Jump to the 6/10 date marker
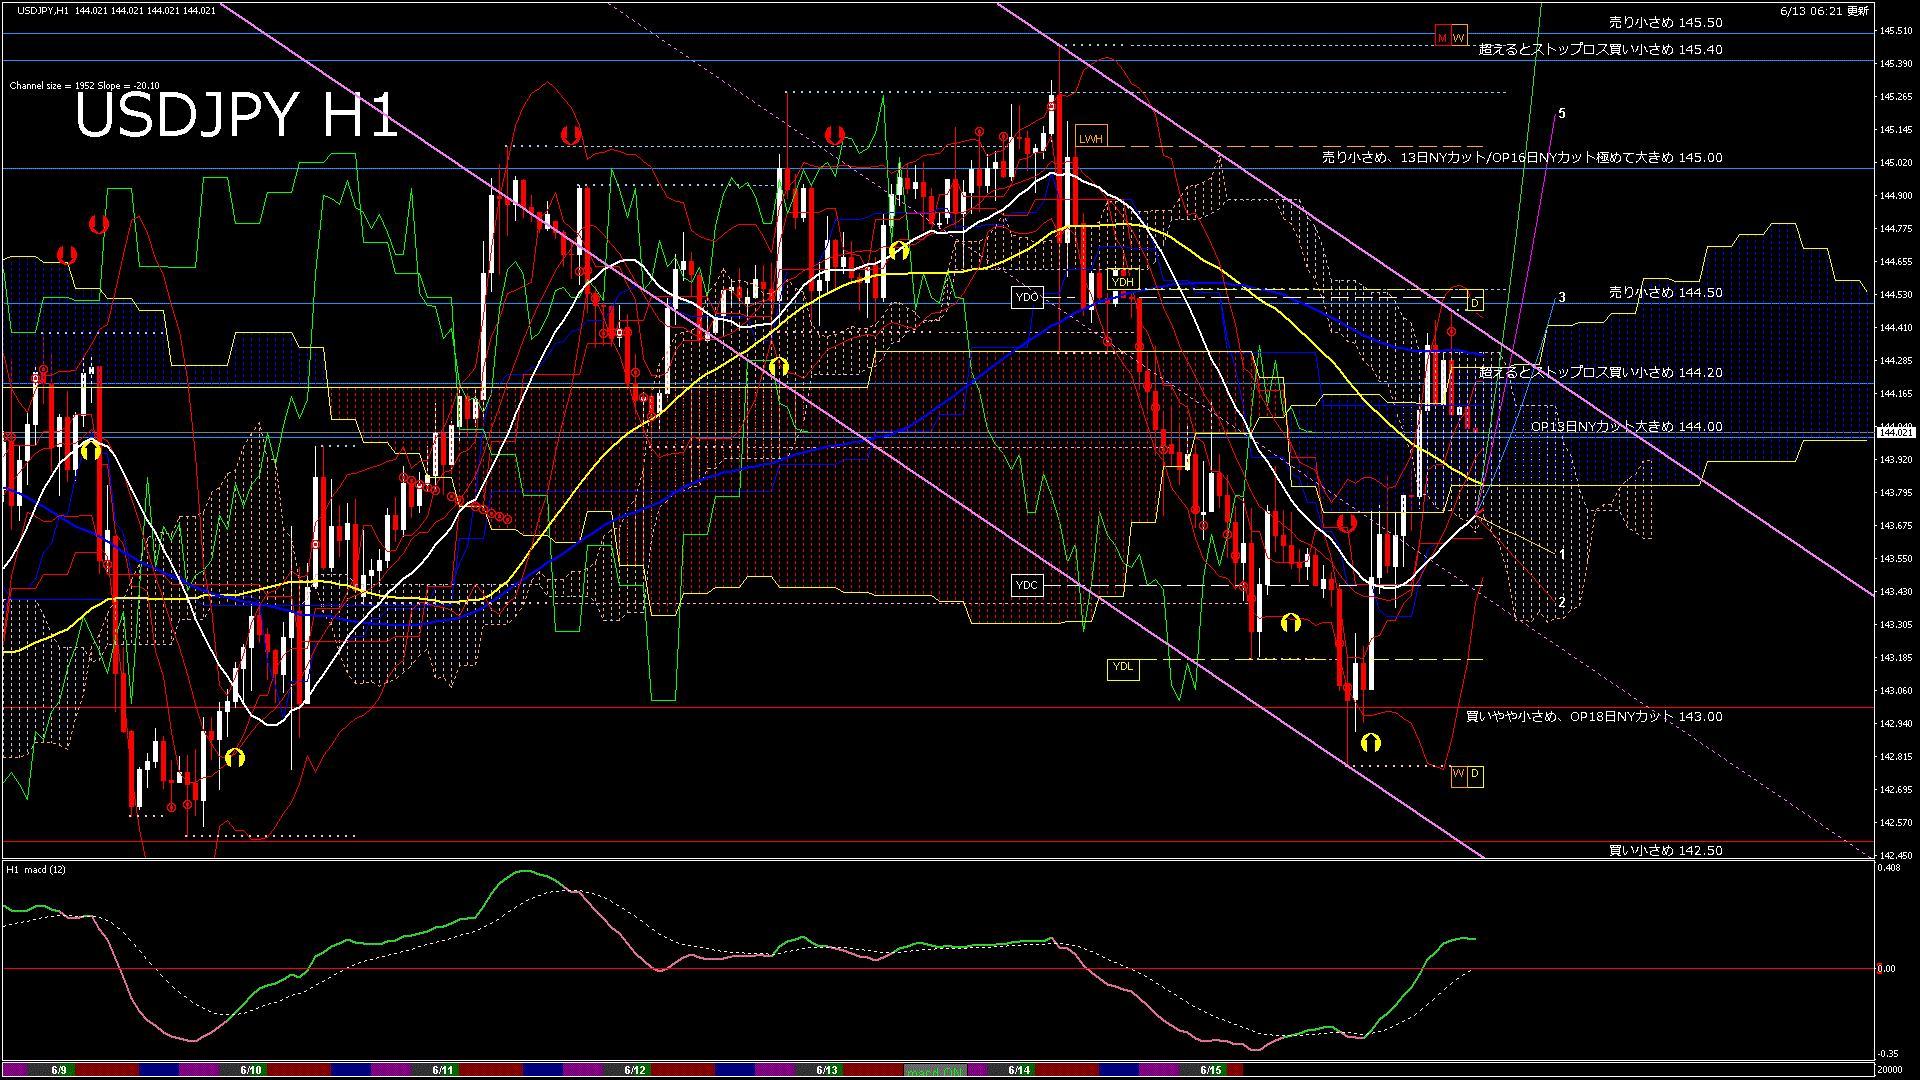Image resolution: width=1920 pixels, height=1080 pixels. coord(251,1070)
